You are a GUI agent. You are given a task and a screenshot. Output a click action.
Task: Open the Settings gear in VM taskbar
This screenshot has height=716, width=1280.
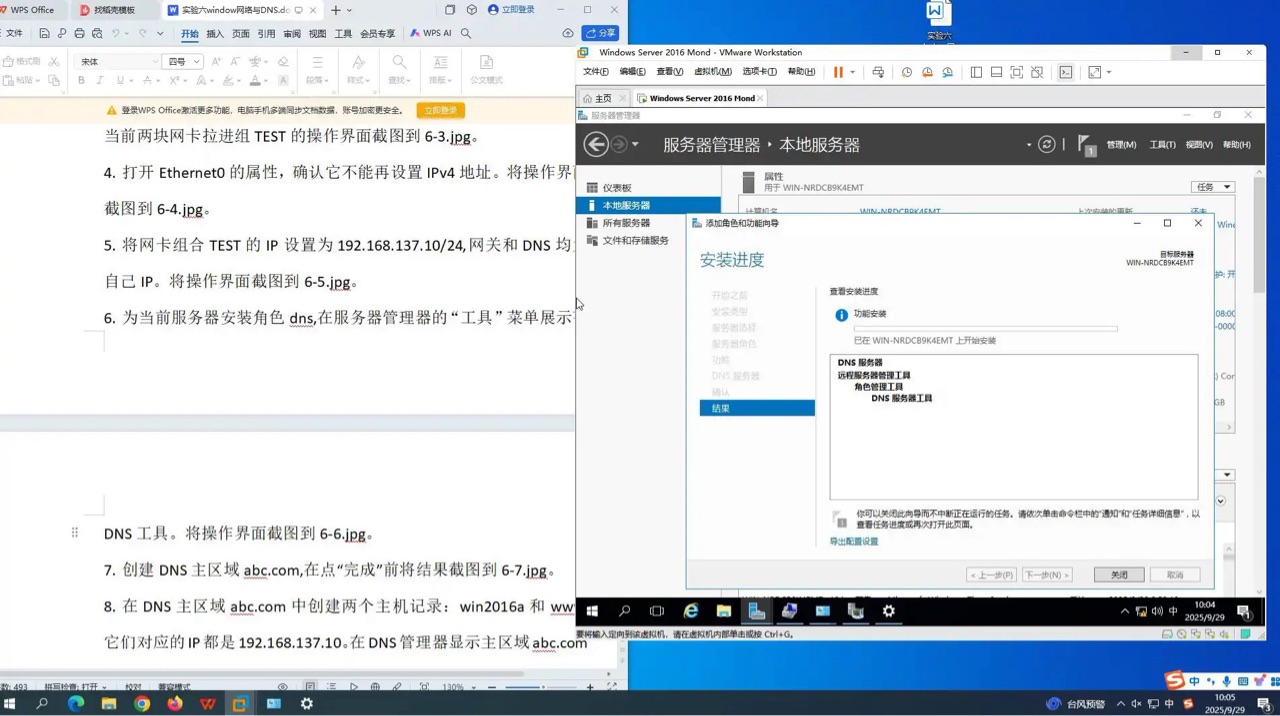tap(888, 611)
